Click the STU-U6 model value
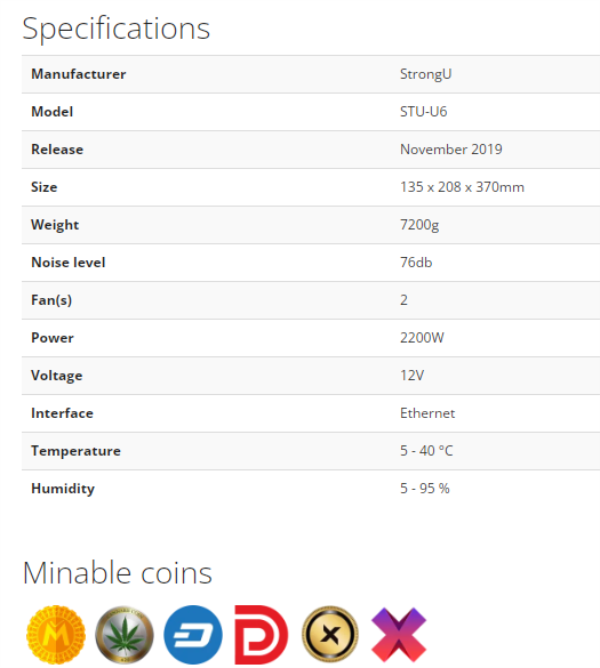Image resolution: width=600 pixels, height=668 pixels. (424, 112)
